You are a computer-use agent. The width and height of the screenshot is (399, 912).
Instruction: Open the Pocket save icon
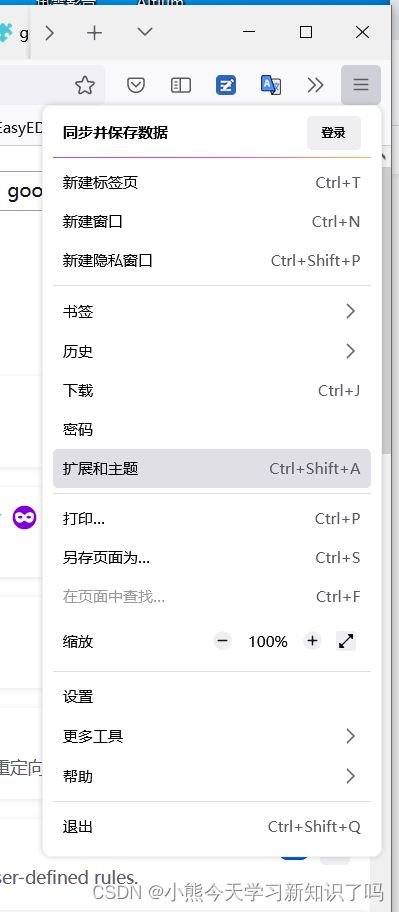pyautogui.click(x=136, y=86)
